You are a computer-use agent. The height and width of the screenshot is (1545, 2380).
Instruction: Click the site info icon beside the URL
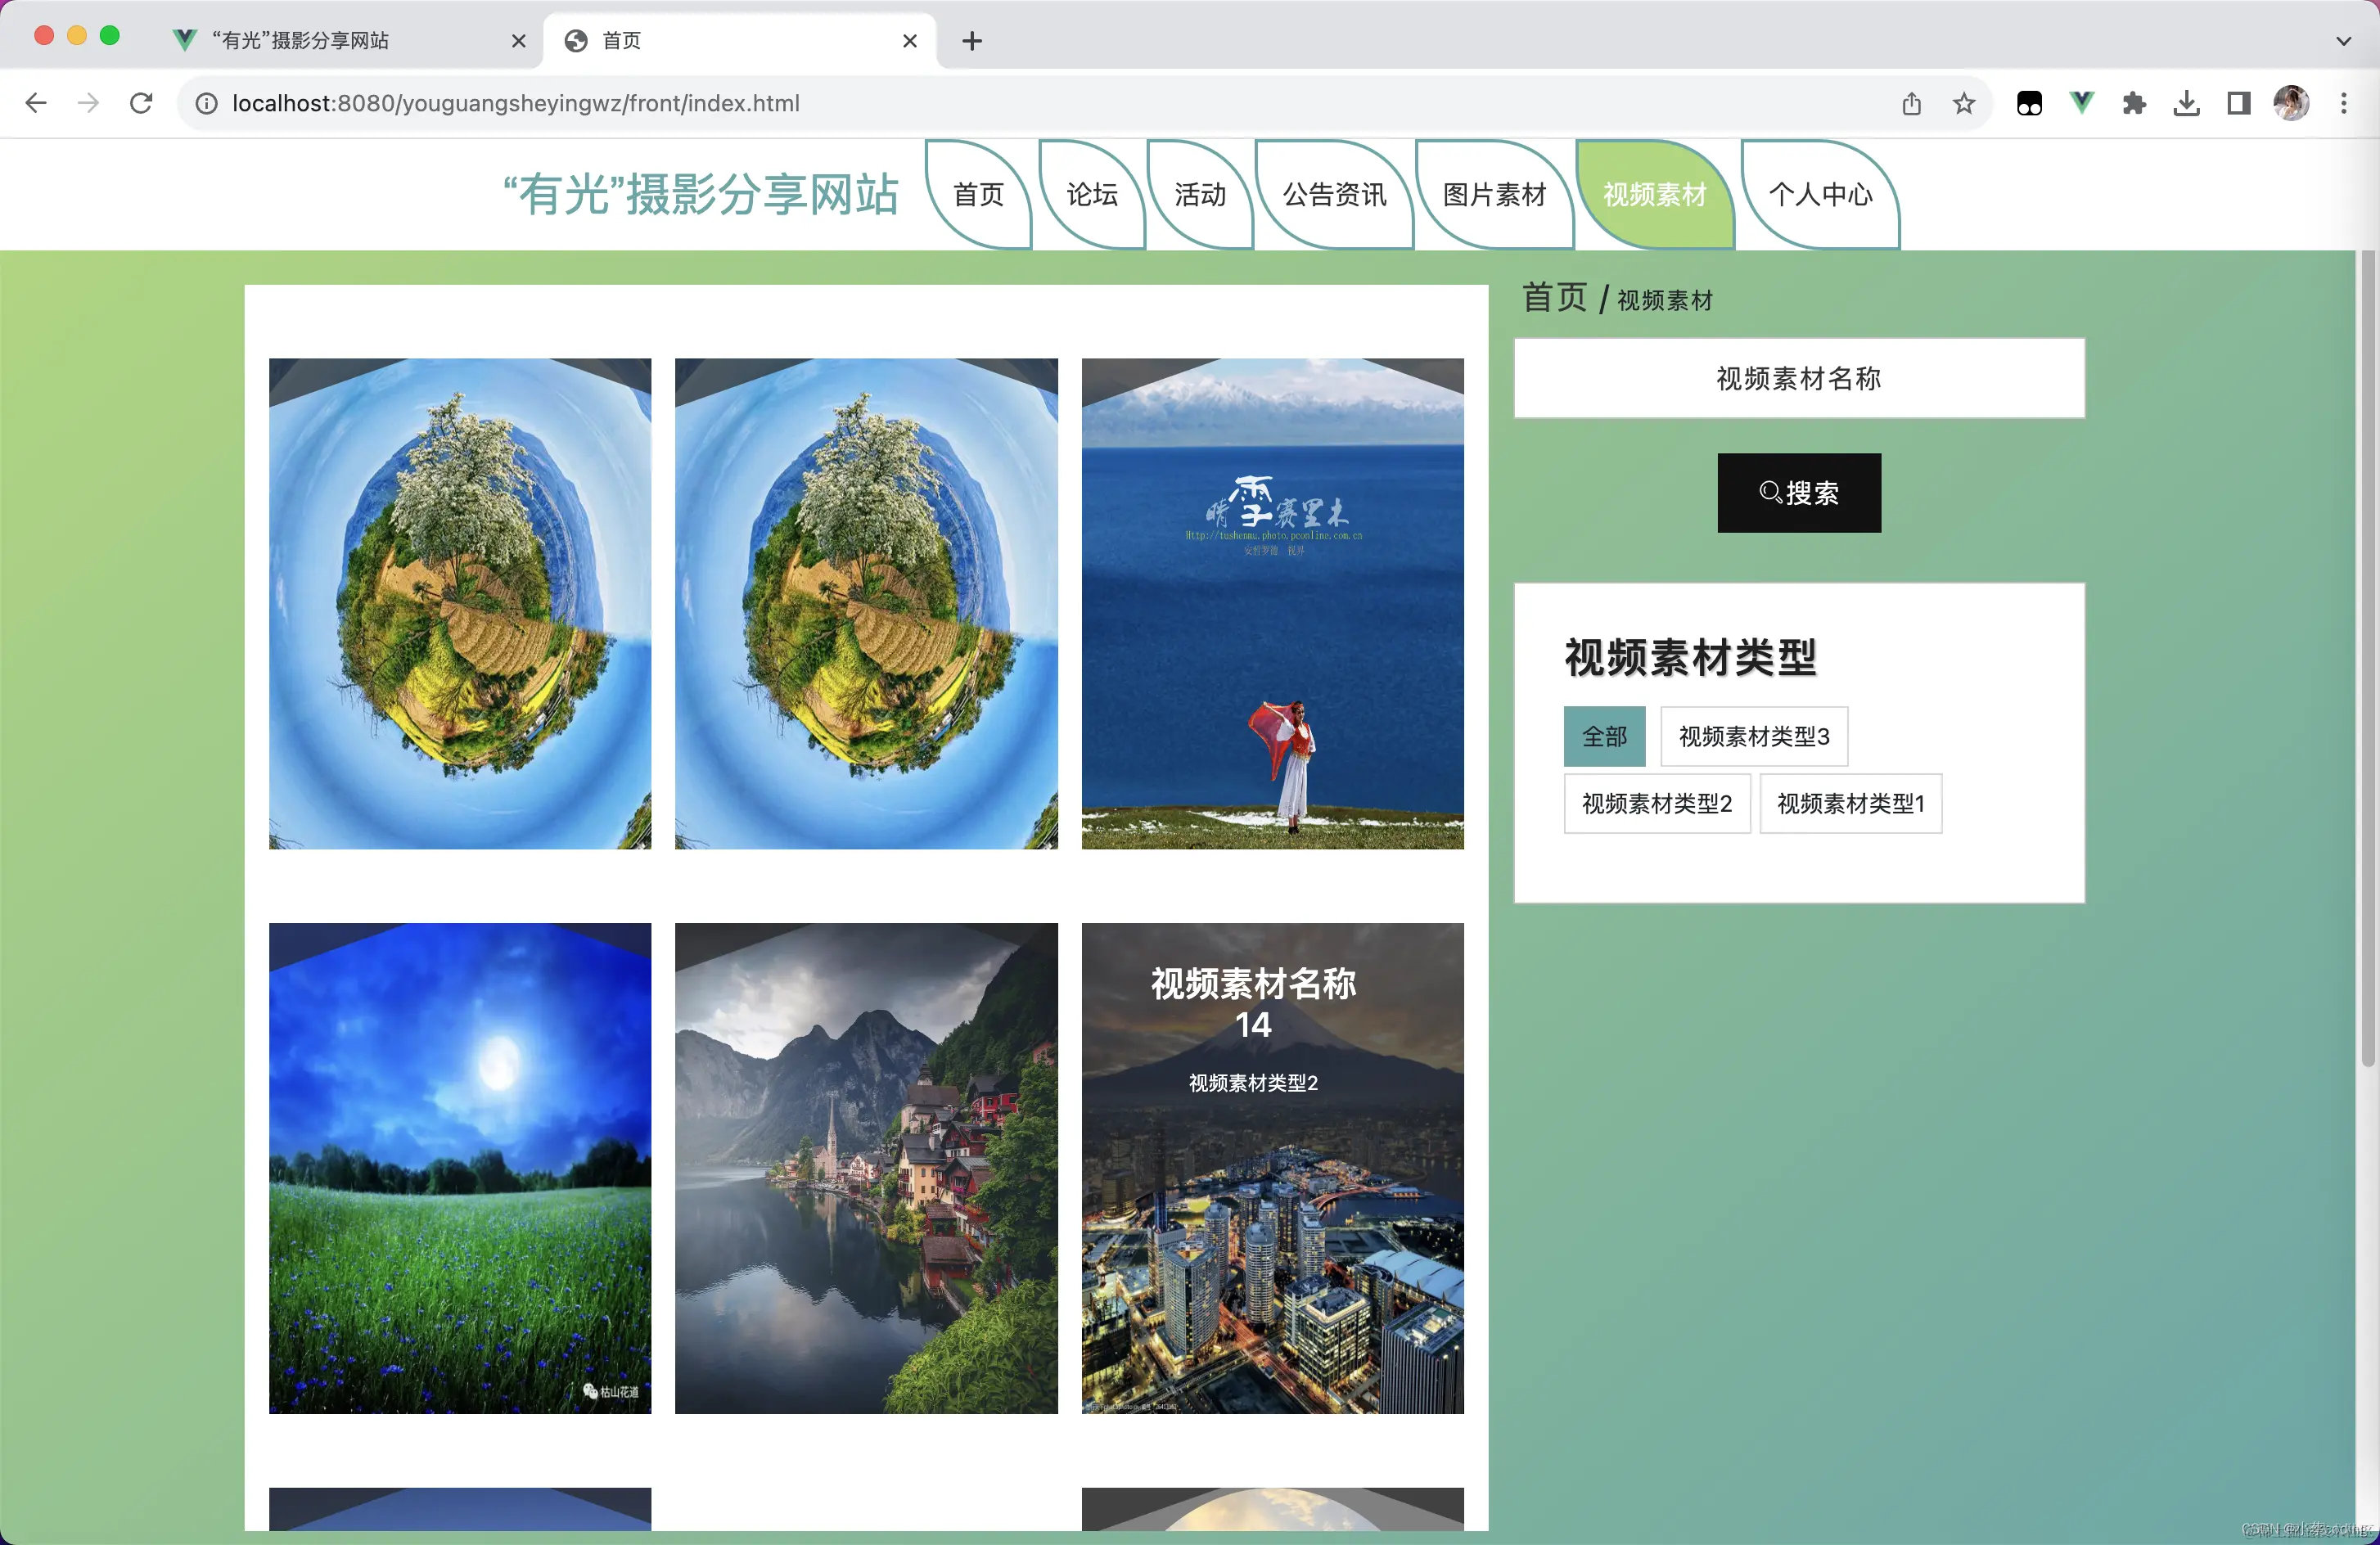[x=206, y=102]
